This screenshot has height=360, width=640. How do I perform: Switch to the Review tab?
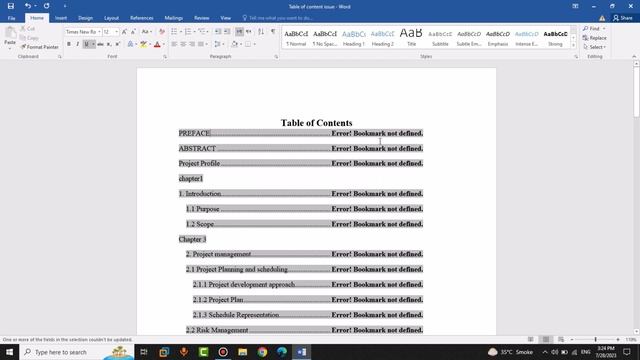pos(202,18)
